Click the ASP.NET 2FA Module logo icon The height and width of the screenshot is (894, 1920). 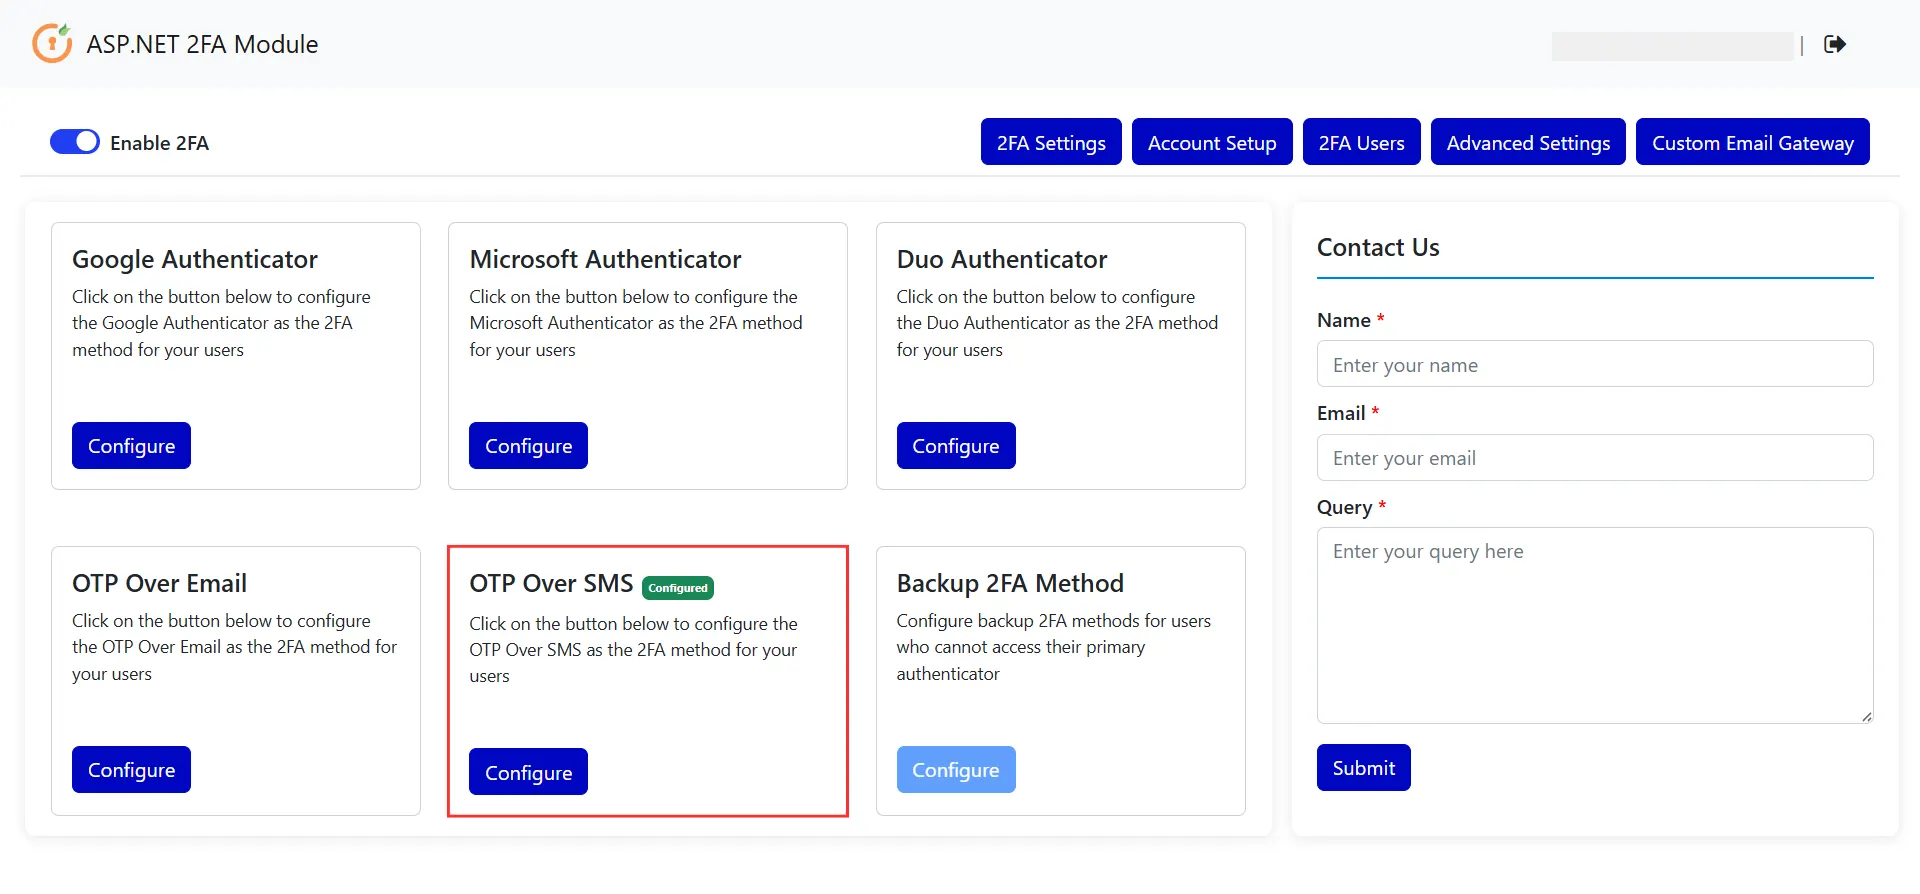coord(52,43)
